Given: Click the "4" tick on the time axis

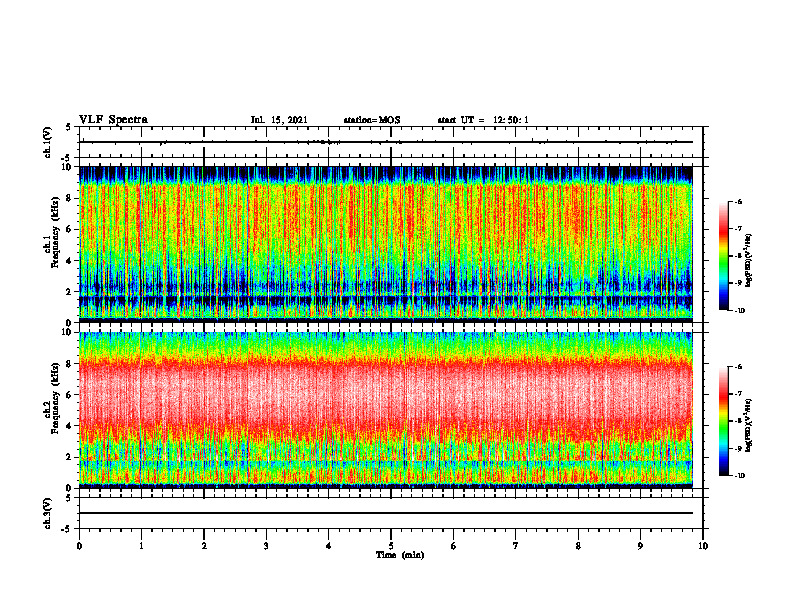Looking at the screenshot, I should [329, 546].
